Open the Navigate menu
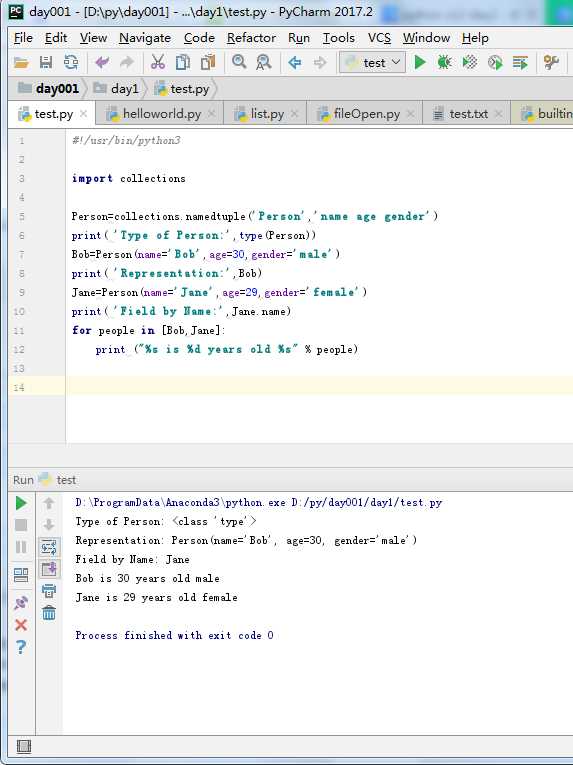The image size is (573, 765). (x=145, y=38)
